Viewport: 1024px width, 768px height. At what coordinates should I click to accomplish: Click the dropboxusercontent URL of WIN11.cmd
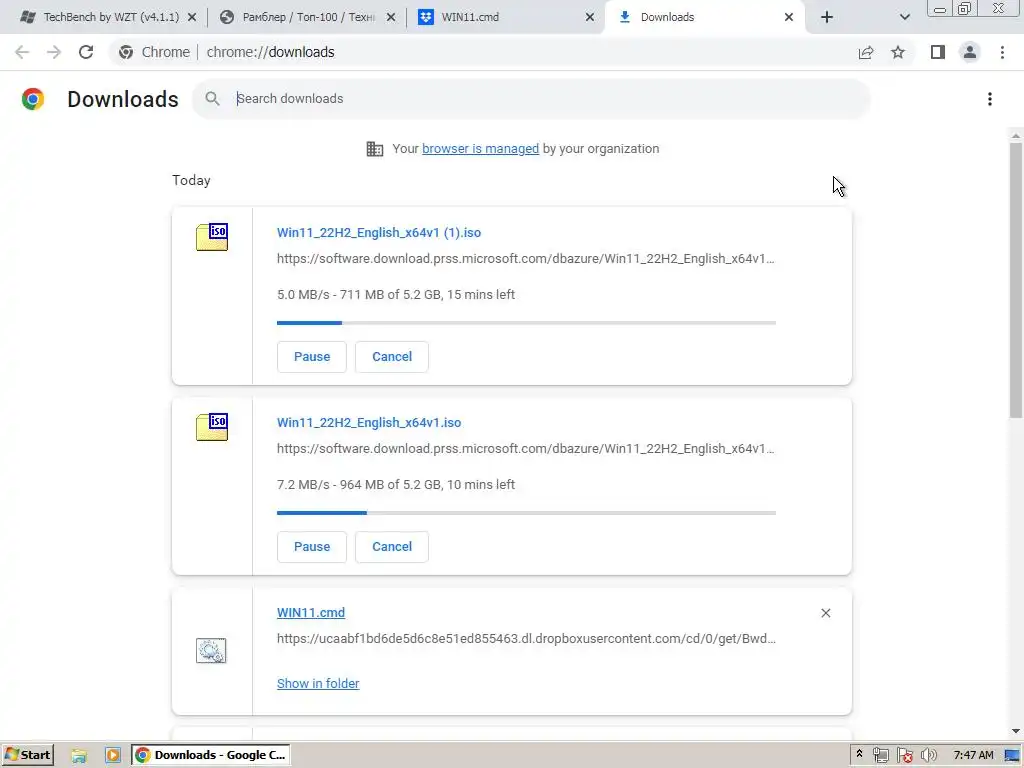[x=526, y=639]
